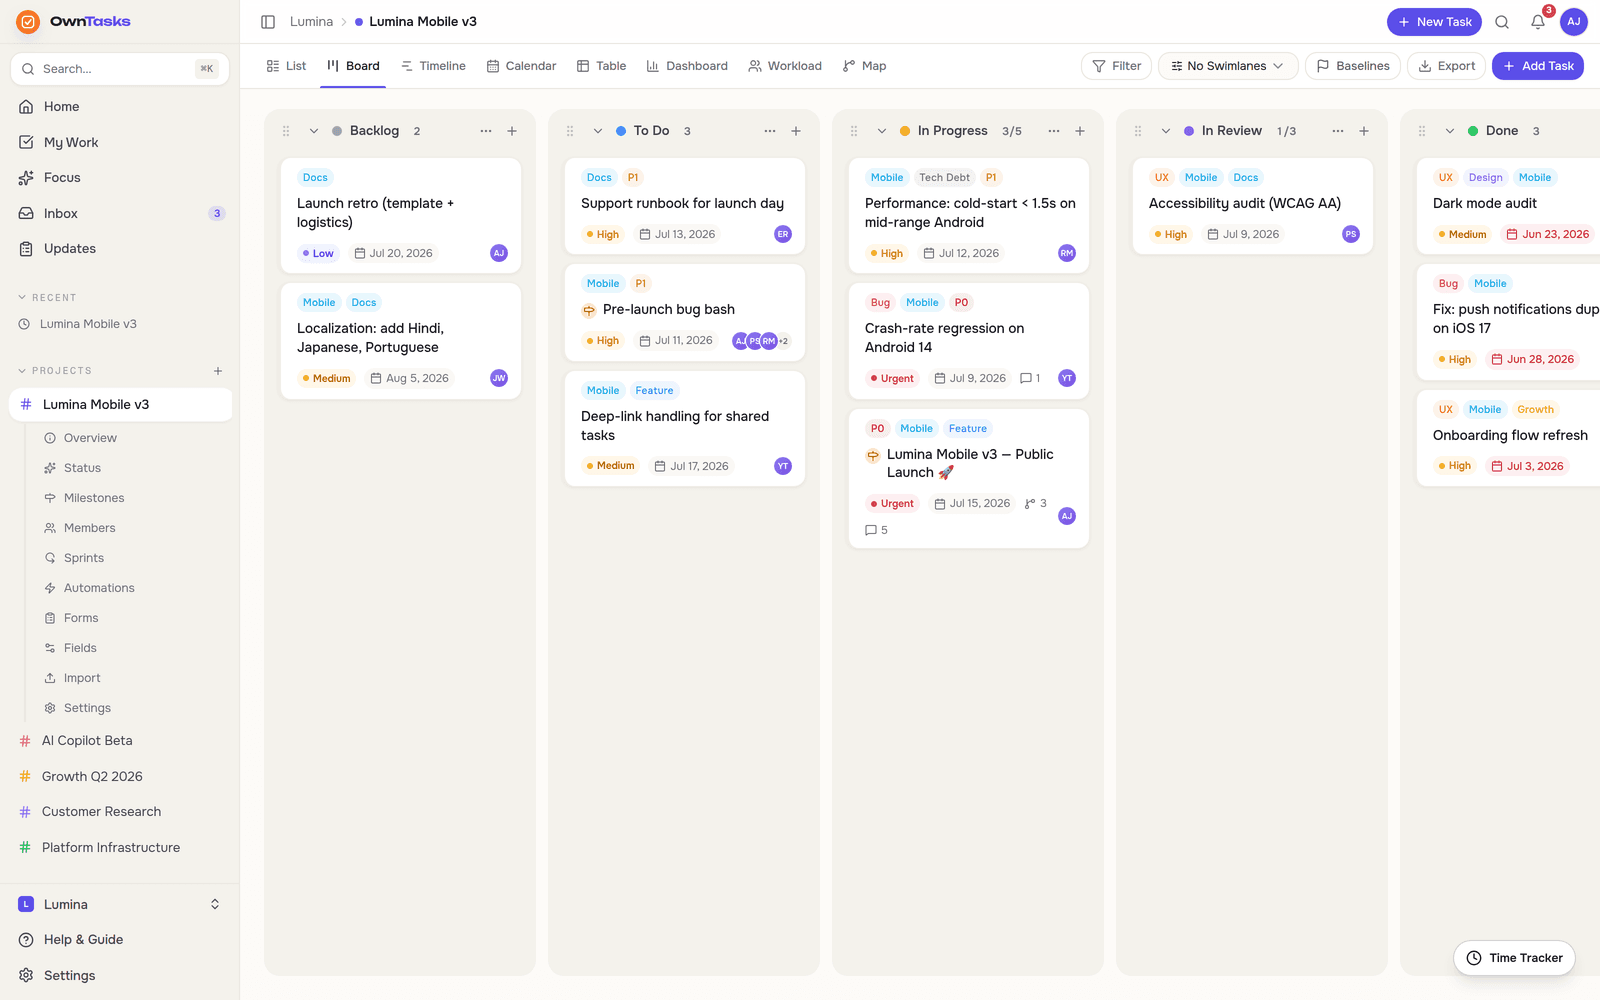This screenshot has height=1000, width=1600.
Task: Open the Filter button
Action: click(1117, 66)
